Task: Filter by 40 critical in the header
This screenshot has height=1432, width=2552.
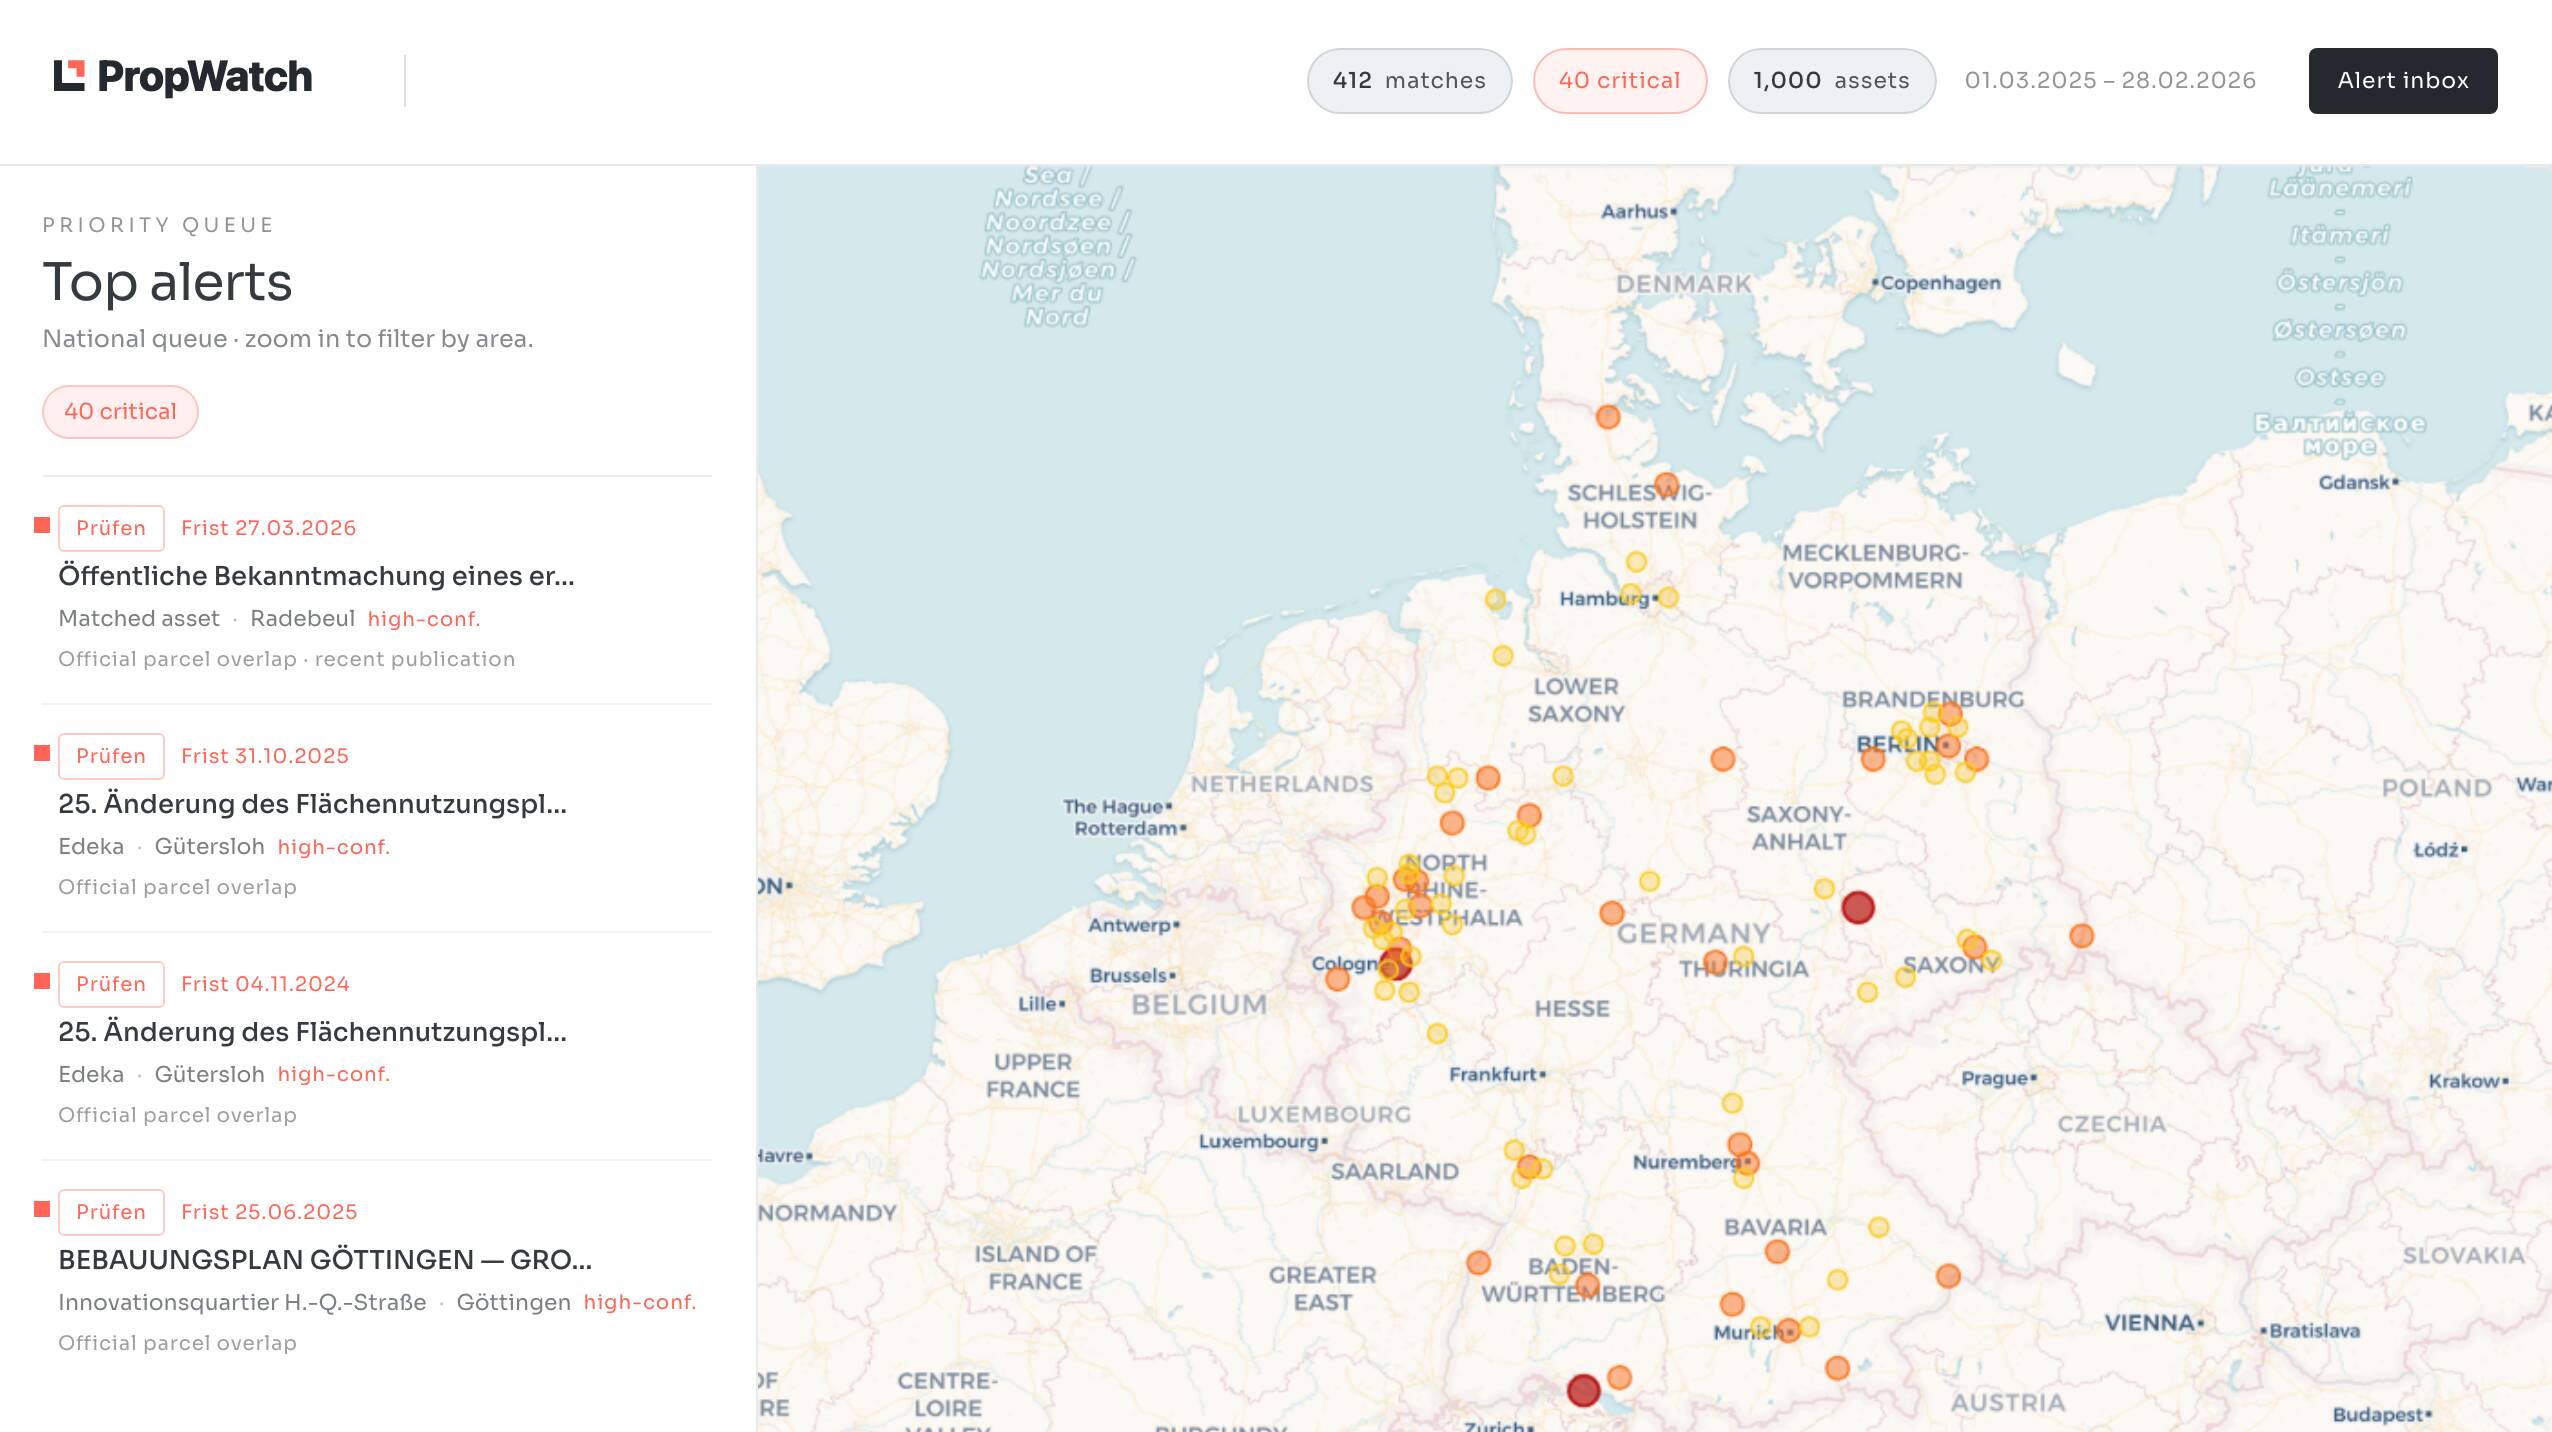Action: tap(1619, 81)
